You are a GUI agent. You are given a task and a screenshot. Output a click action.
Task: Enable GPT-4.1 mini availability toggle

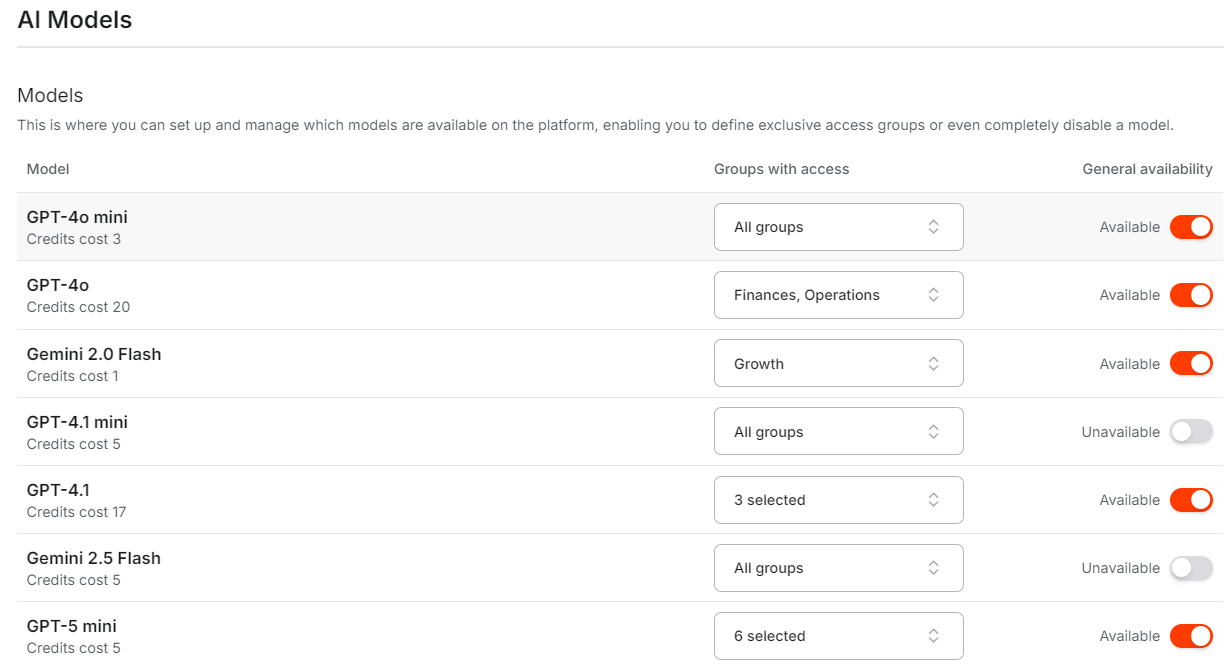pyautogui.click(x=1191, y=432)
